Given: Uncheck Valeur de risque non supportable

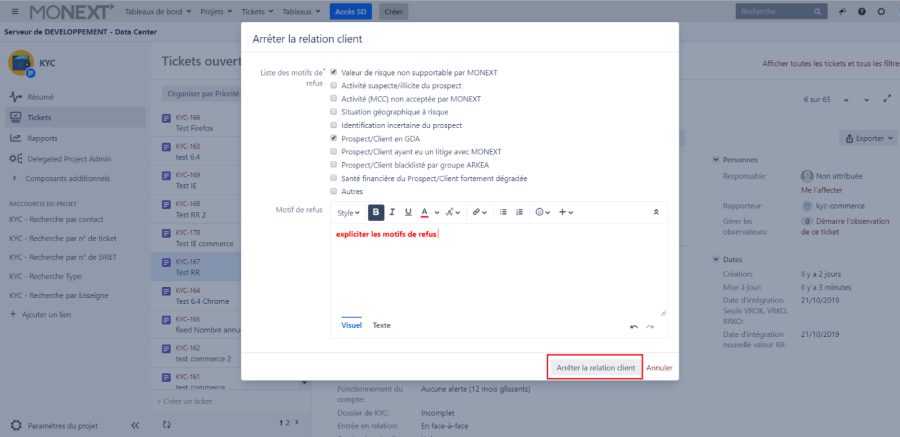Looking at the screenshot, I should pyautogui.click(x=334, y=73).
